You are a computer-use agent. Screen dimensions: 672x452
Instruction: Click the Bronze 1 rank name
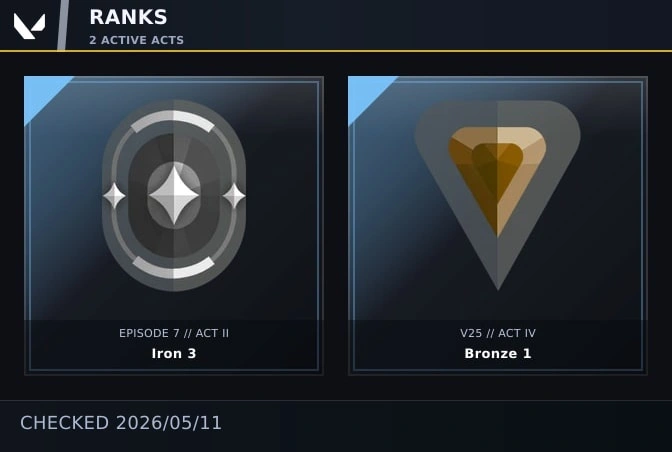[x=498, y=353]
